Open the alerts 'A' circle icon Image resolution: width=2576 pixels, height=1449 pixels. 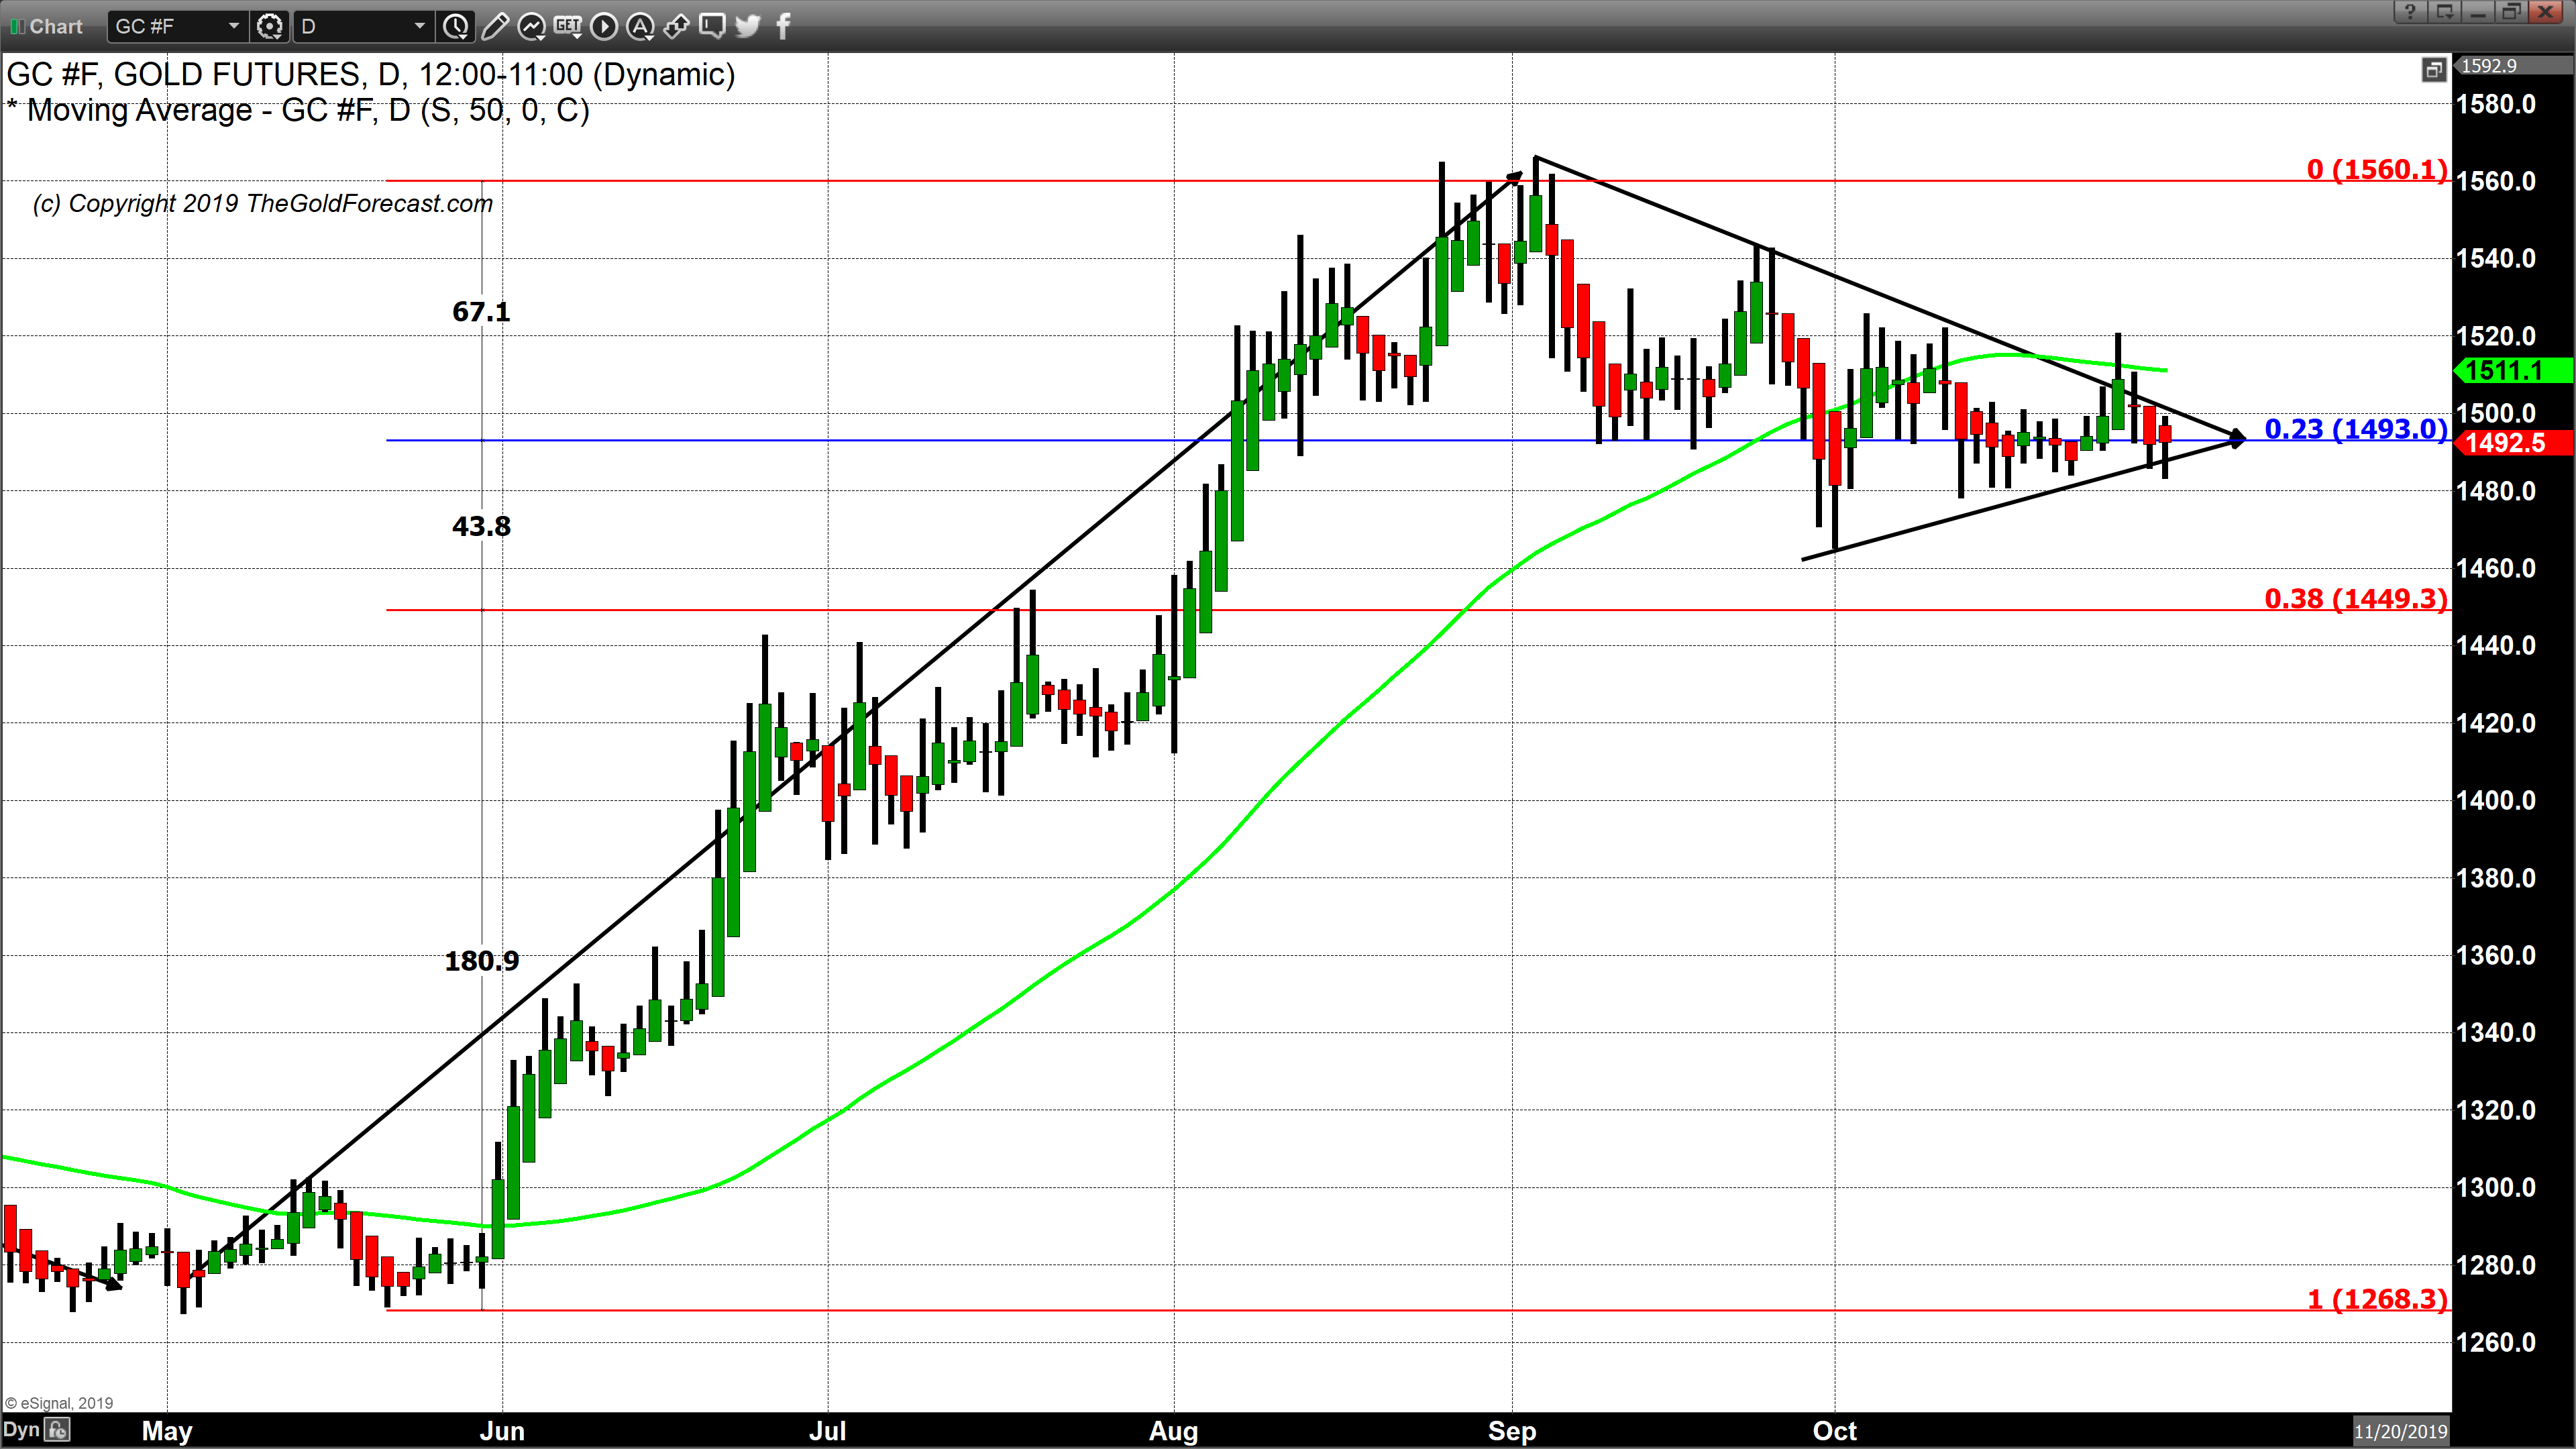640,26
